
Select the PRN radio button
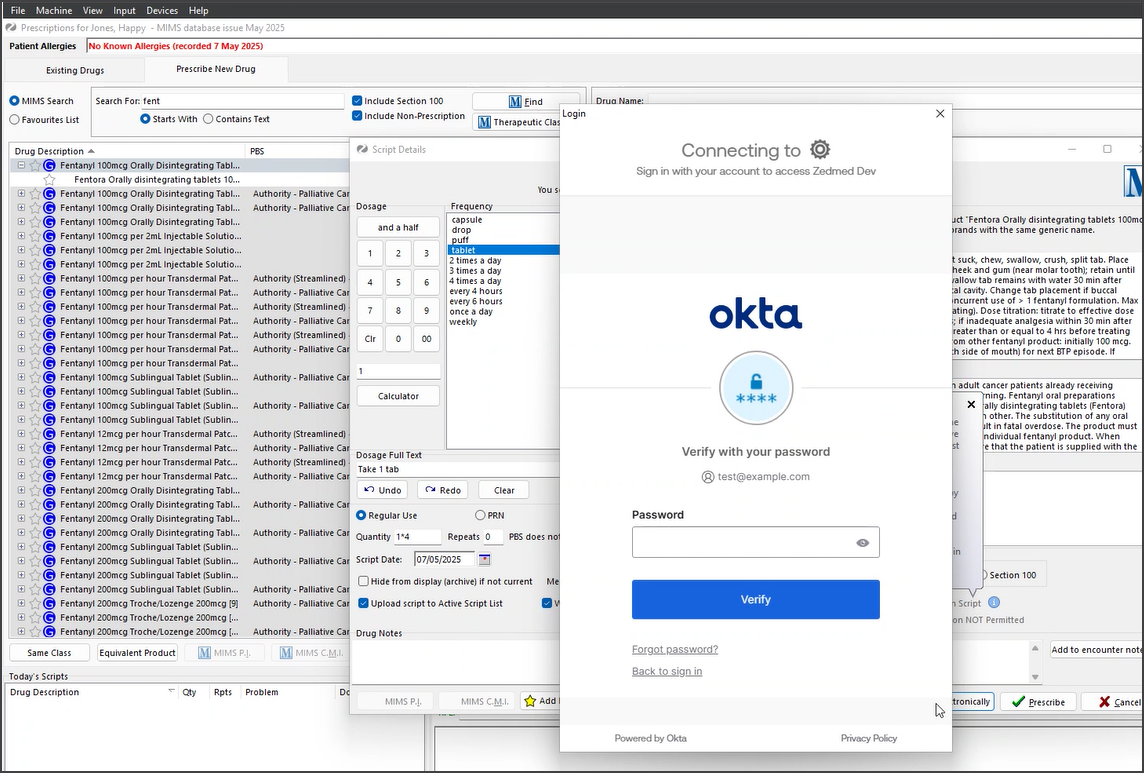480,515
